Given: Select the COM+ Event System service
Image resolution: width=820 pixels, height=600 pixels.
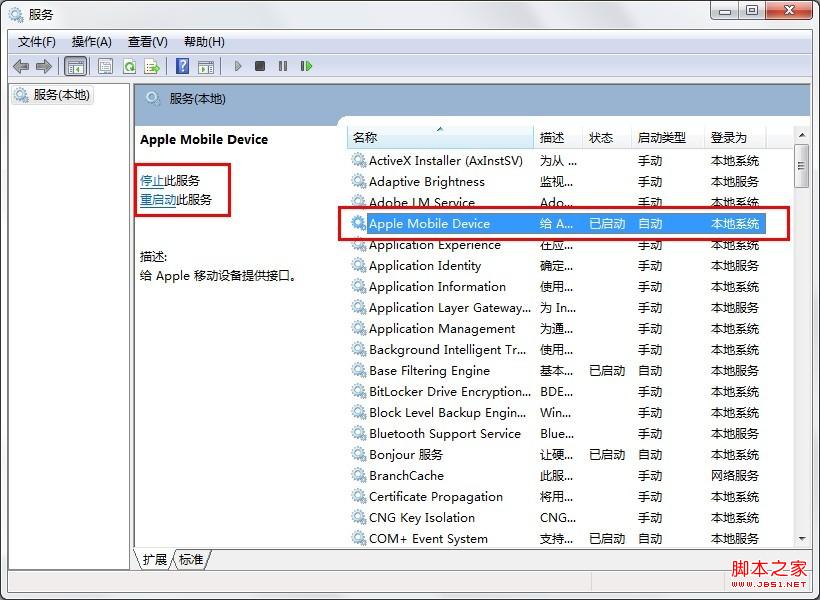Looking at the screenshot, I should click(556, 538).
